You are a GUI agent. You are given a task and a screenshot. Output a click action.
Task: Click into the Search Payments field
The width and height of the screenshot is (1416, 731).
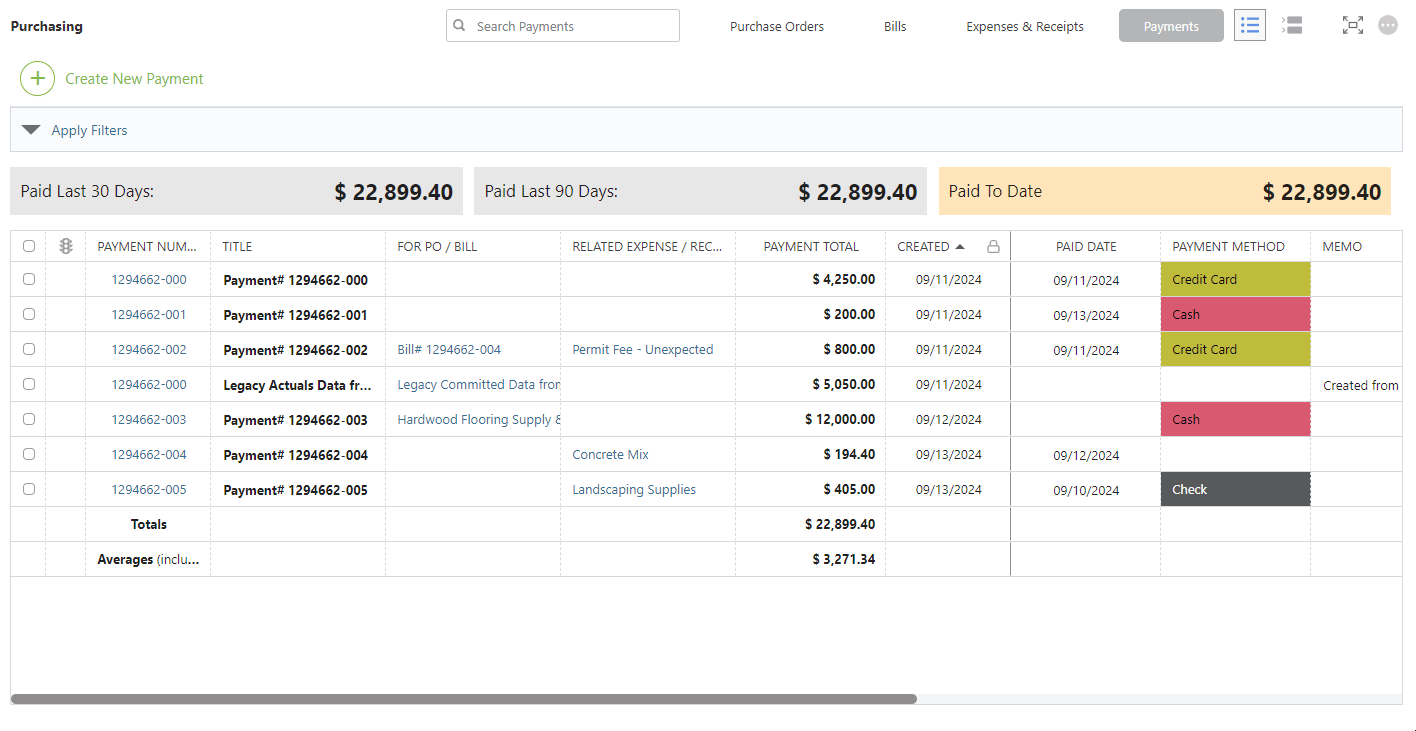pyautogui.click(x=563, y=26)
